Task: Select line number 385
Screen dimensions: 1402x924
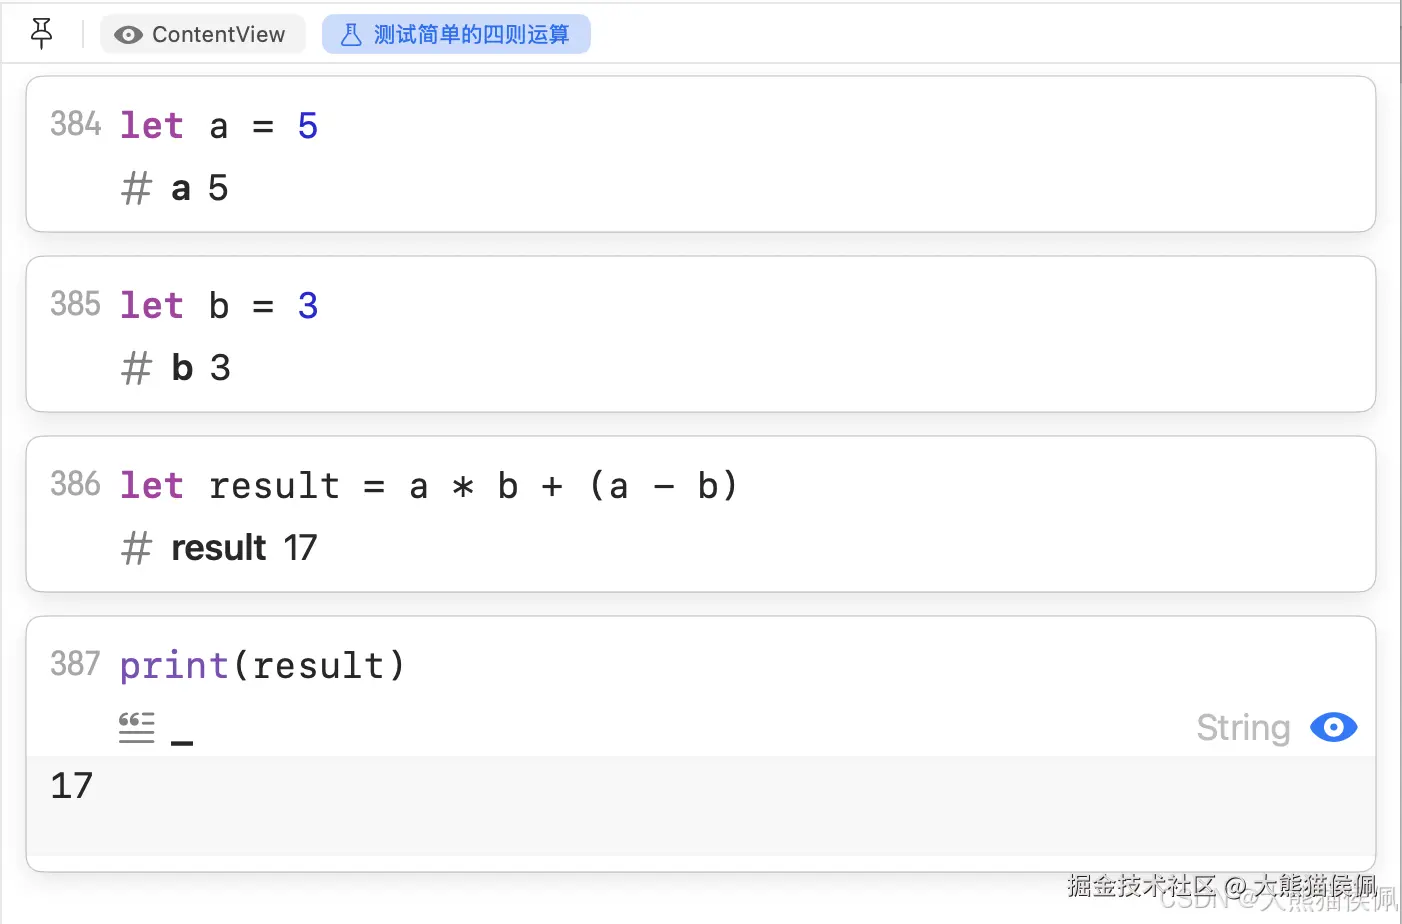Action: (x=76, y=304)
